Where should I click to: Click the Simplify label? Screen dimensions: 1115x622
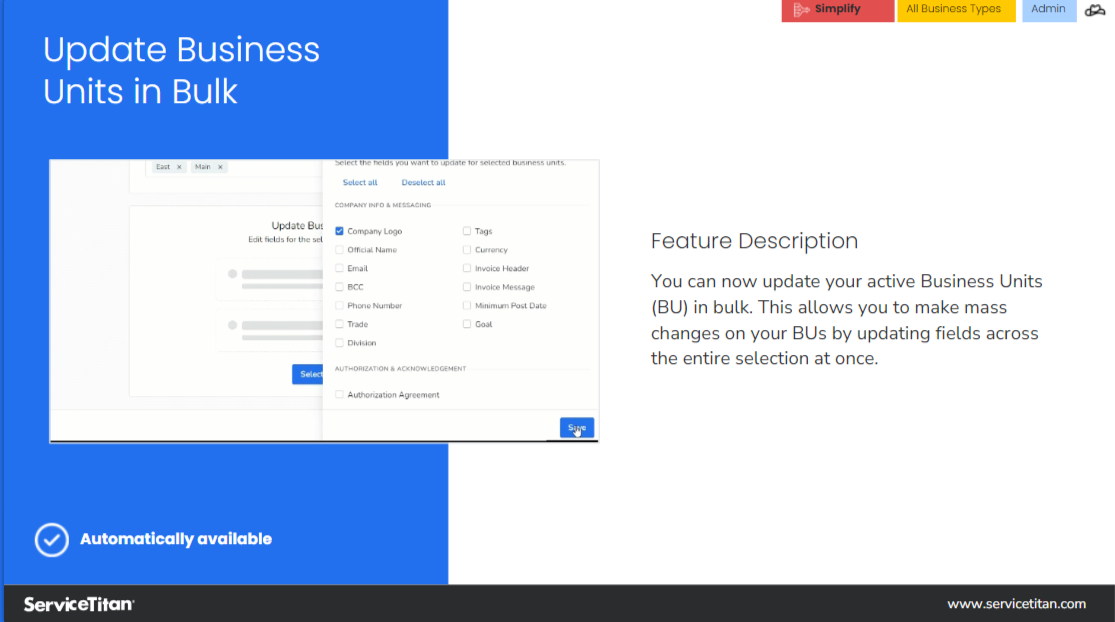point(838,9)
